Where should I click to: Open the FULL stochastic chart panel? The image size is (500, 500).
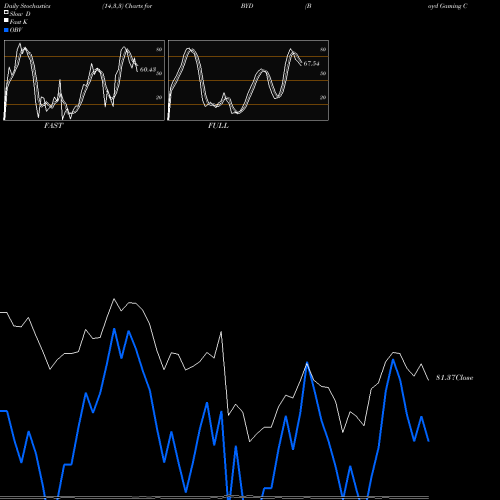(248, 80)
